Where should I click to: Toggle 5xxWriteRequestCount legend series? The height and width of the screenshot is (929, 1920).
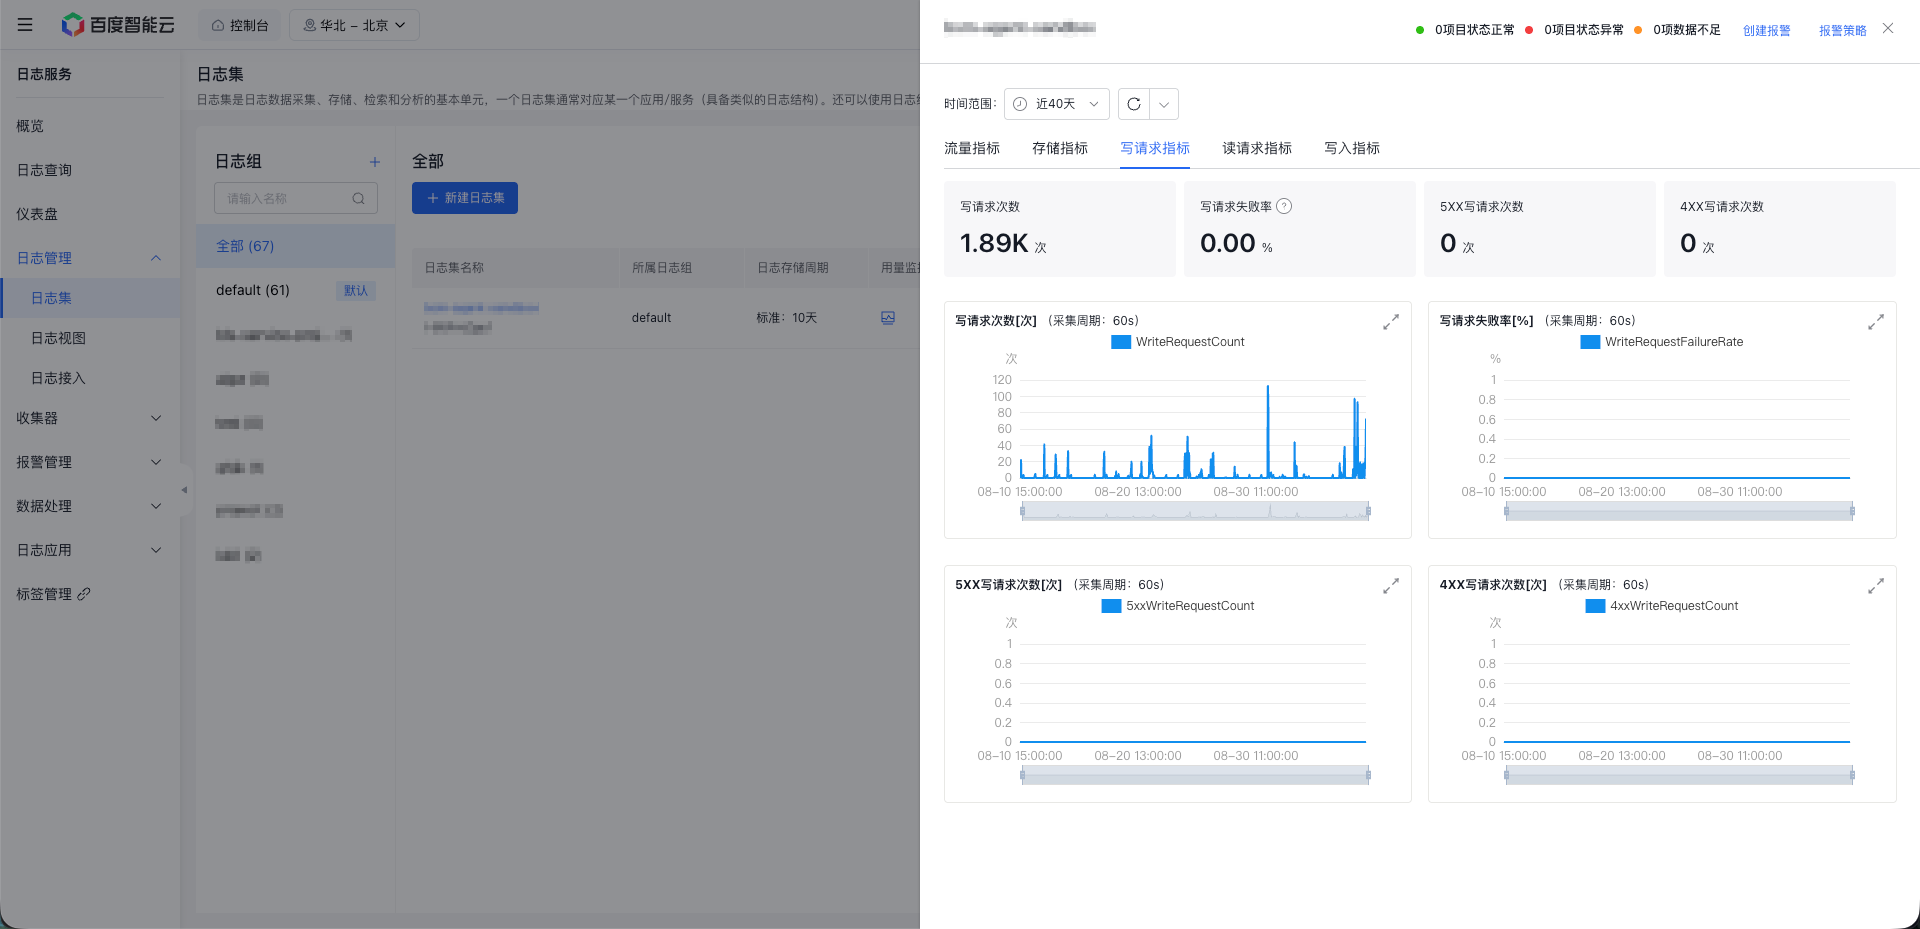click(x=1178, y=606)
